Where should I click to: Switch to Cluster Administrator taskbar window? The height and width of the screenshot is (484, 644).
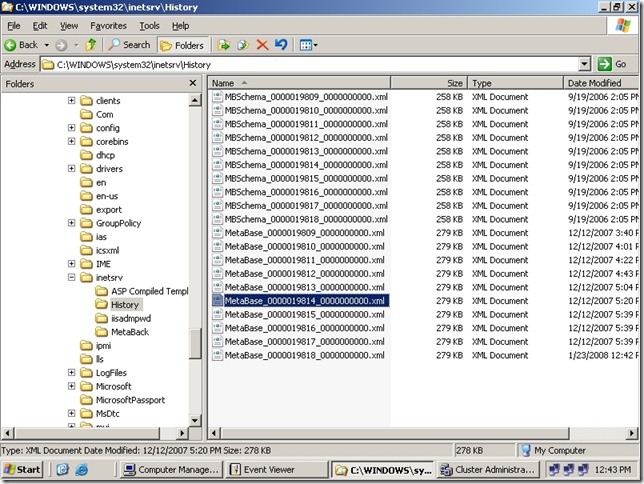487,469
